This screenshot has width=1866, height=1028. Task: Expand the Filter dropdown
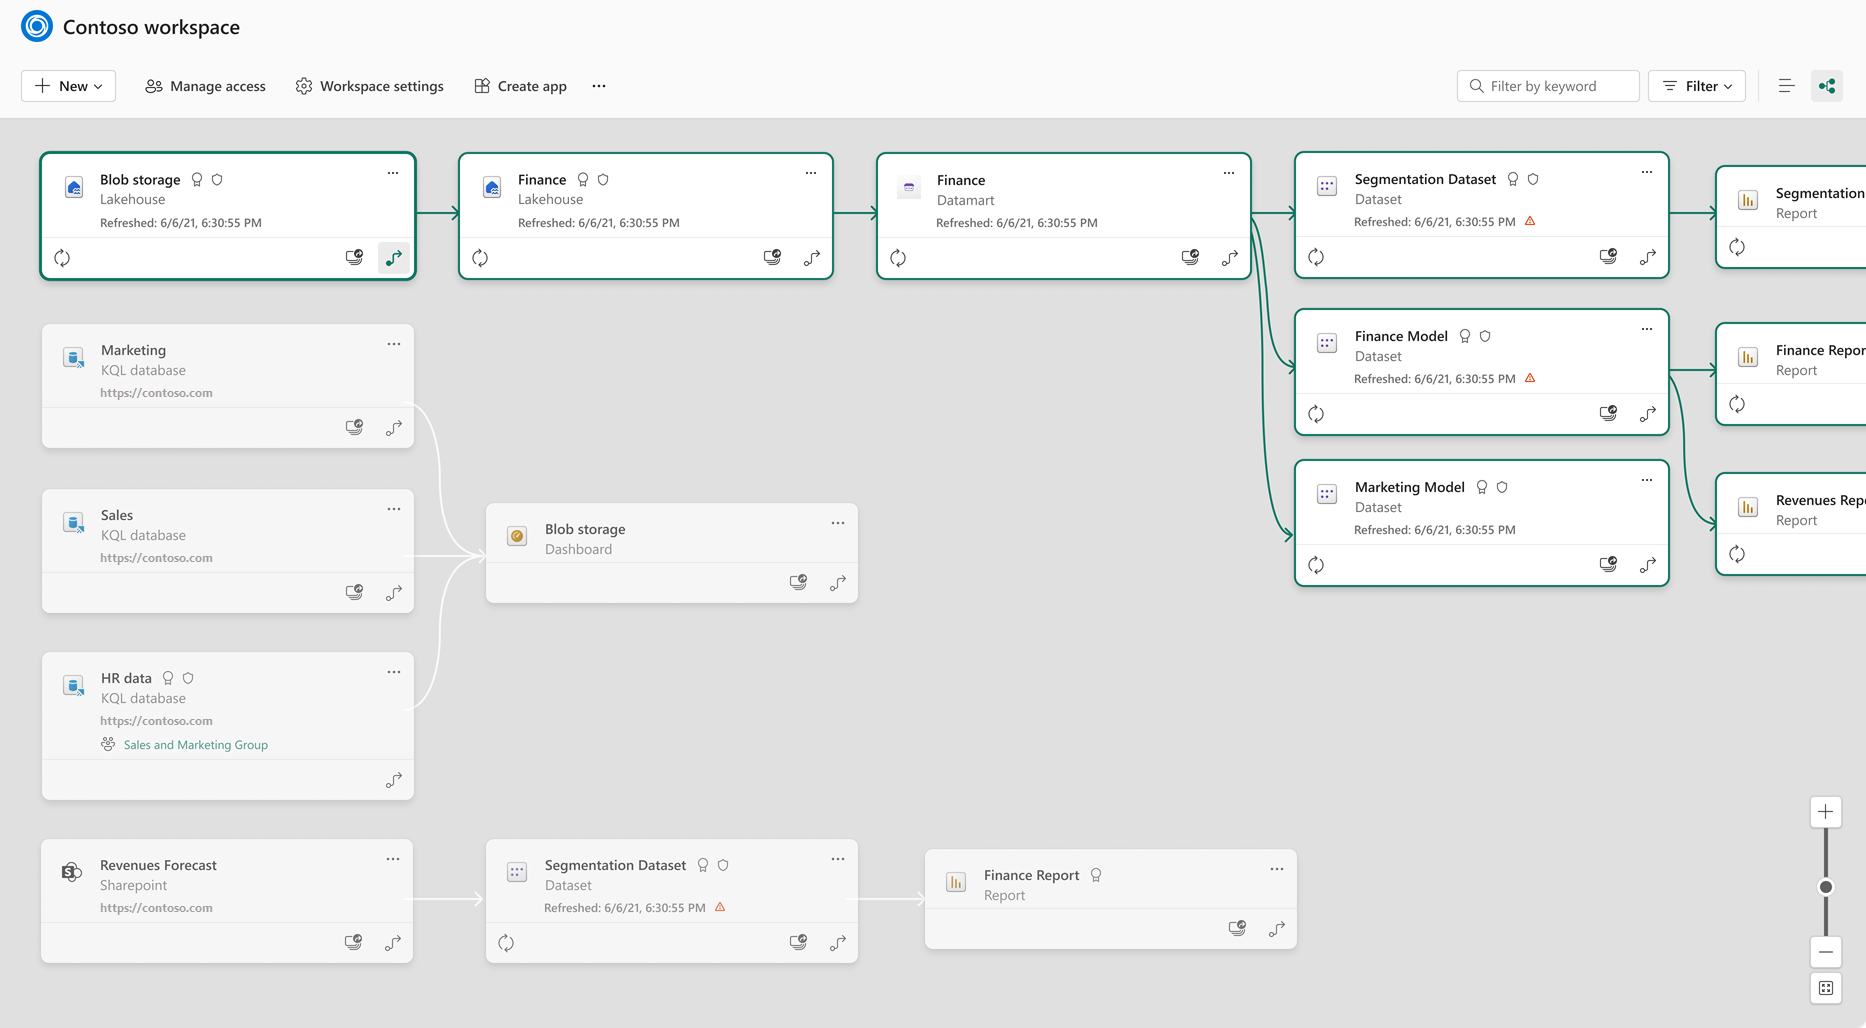[x=1697, y=86]
